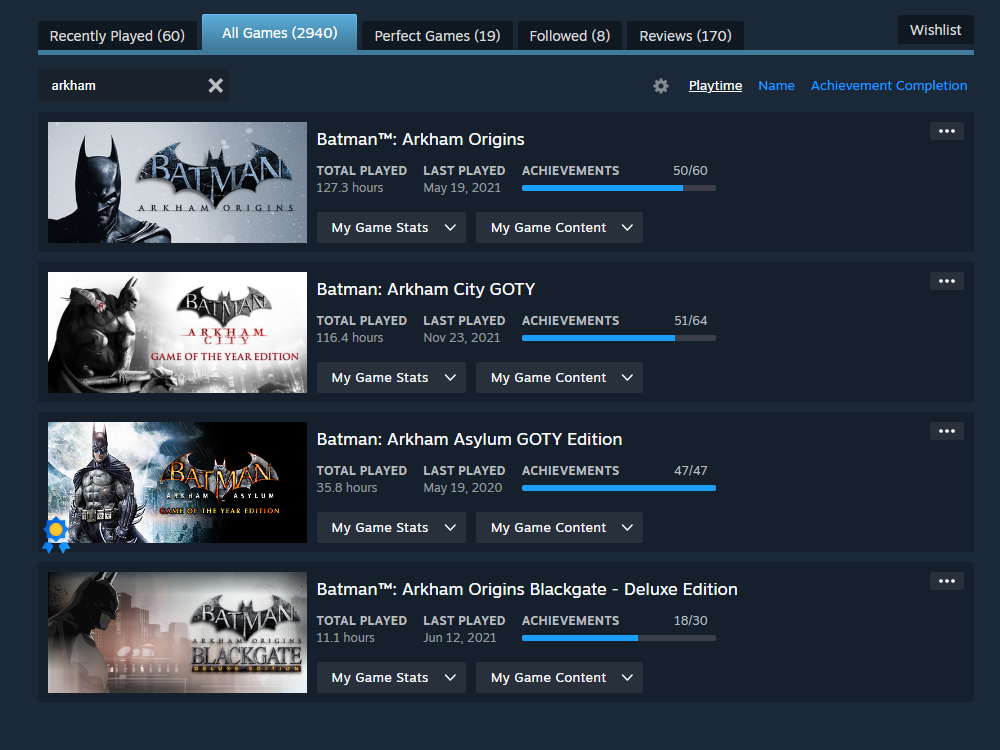Click the 50/60 achievements count

point(690,170)
